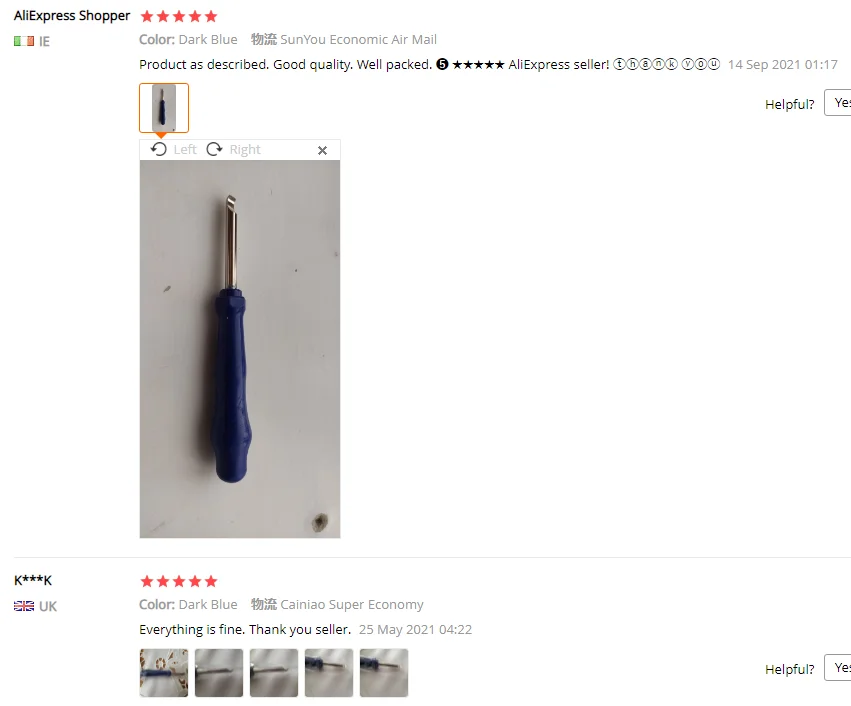Click the Cainiao Super Economy shipping label
851x706 pixels.
[x=352, y=605]
